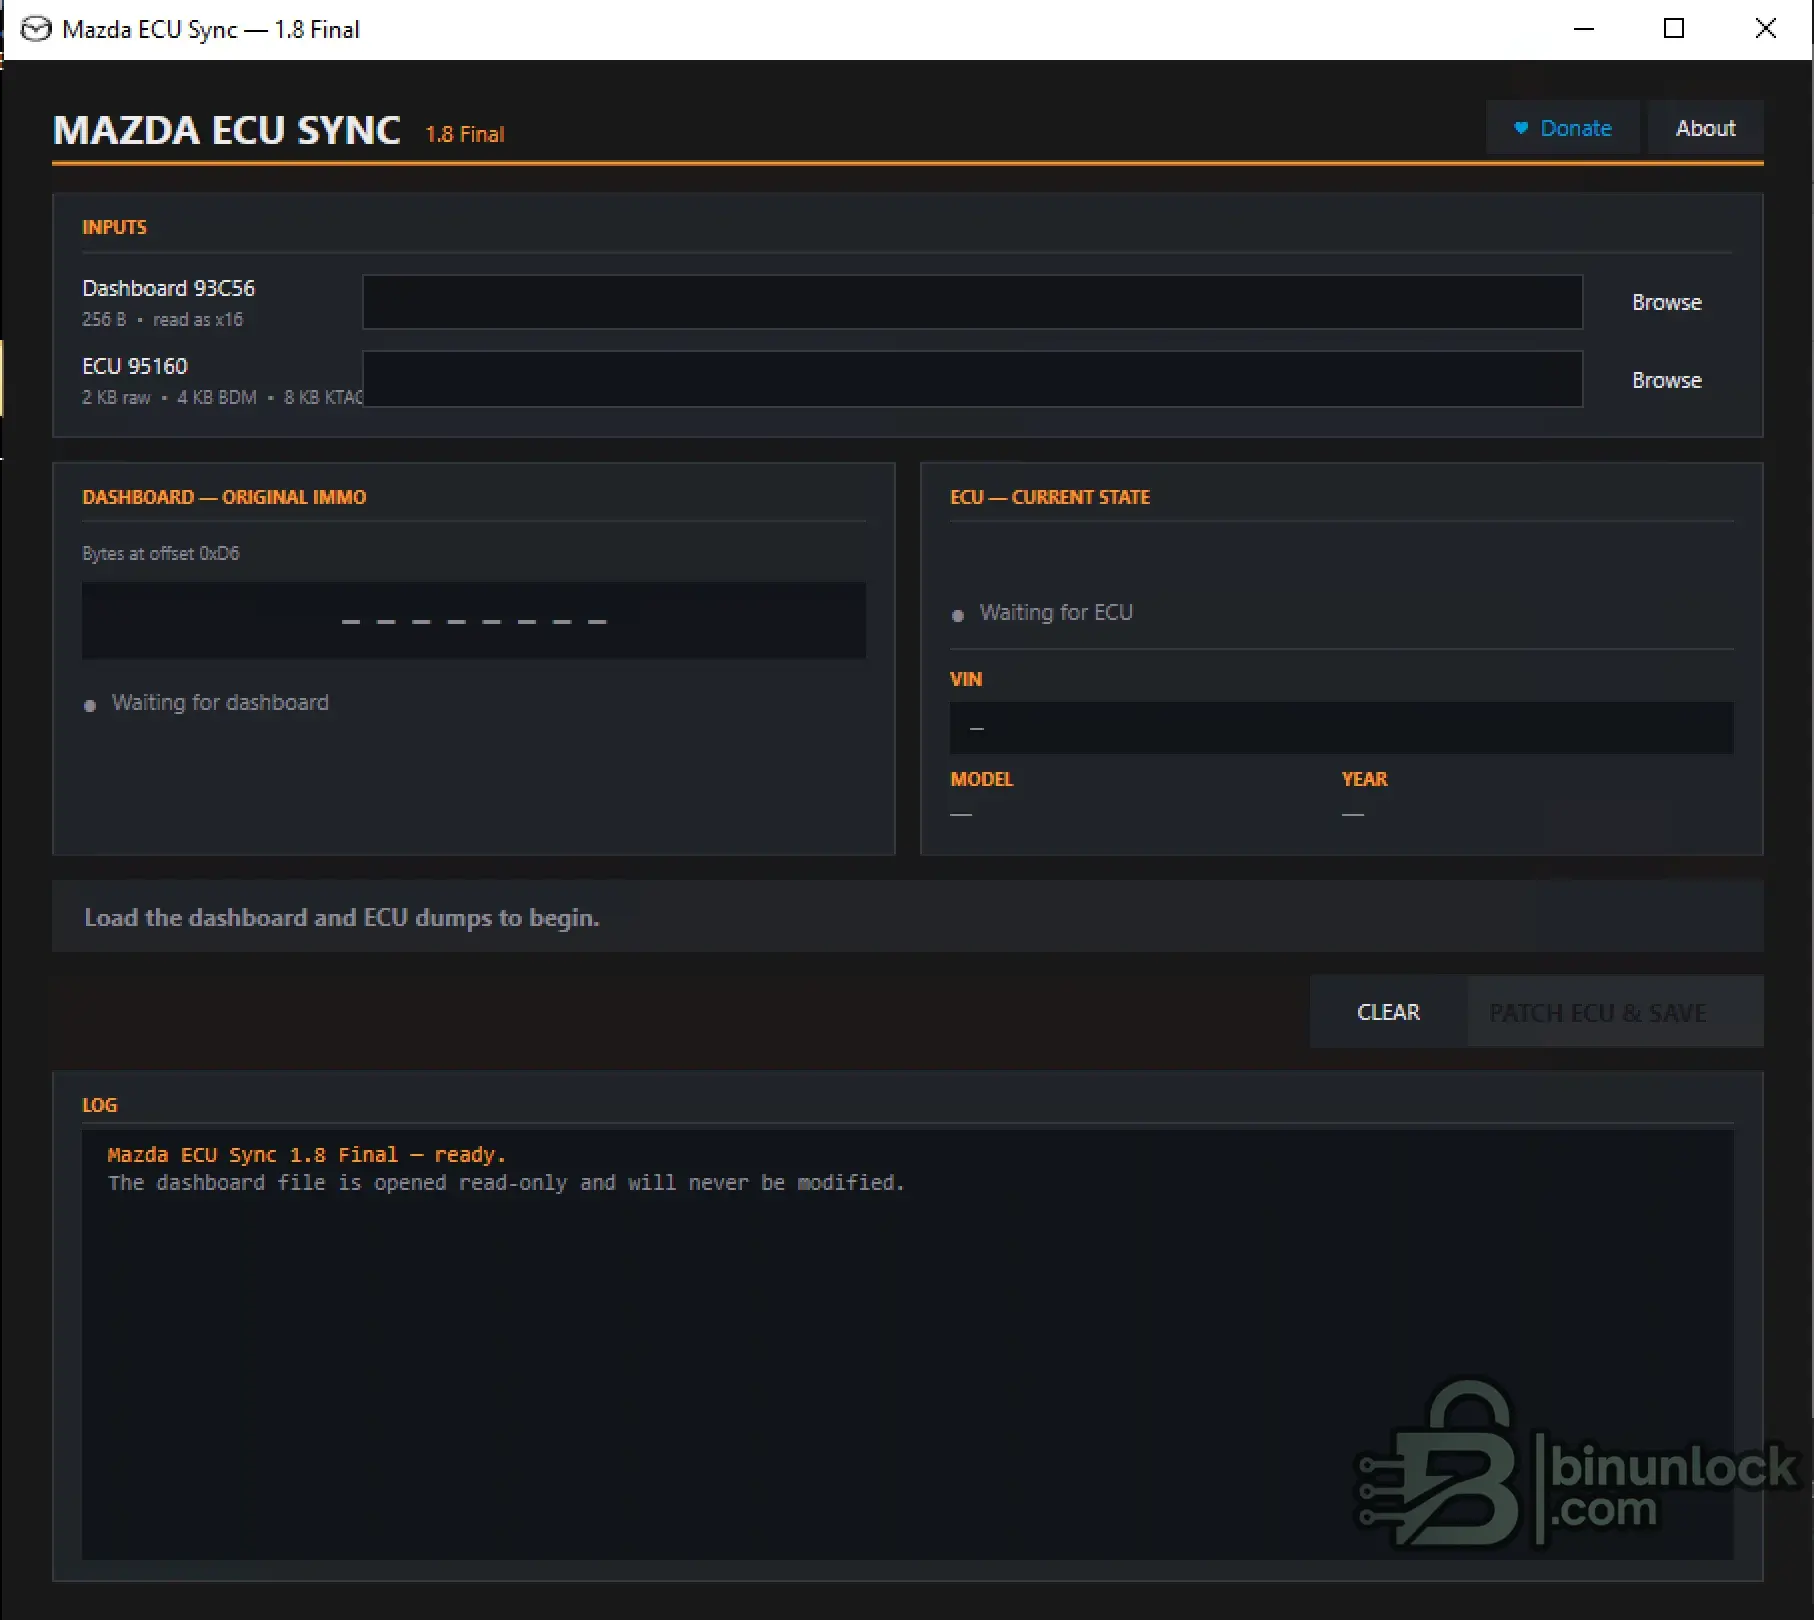The width and height of the screenshot is (1814, 1620).
Task: Click the VIN value field
Action: 1341,728
